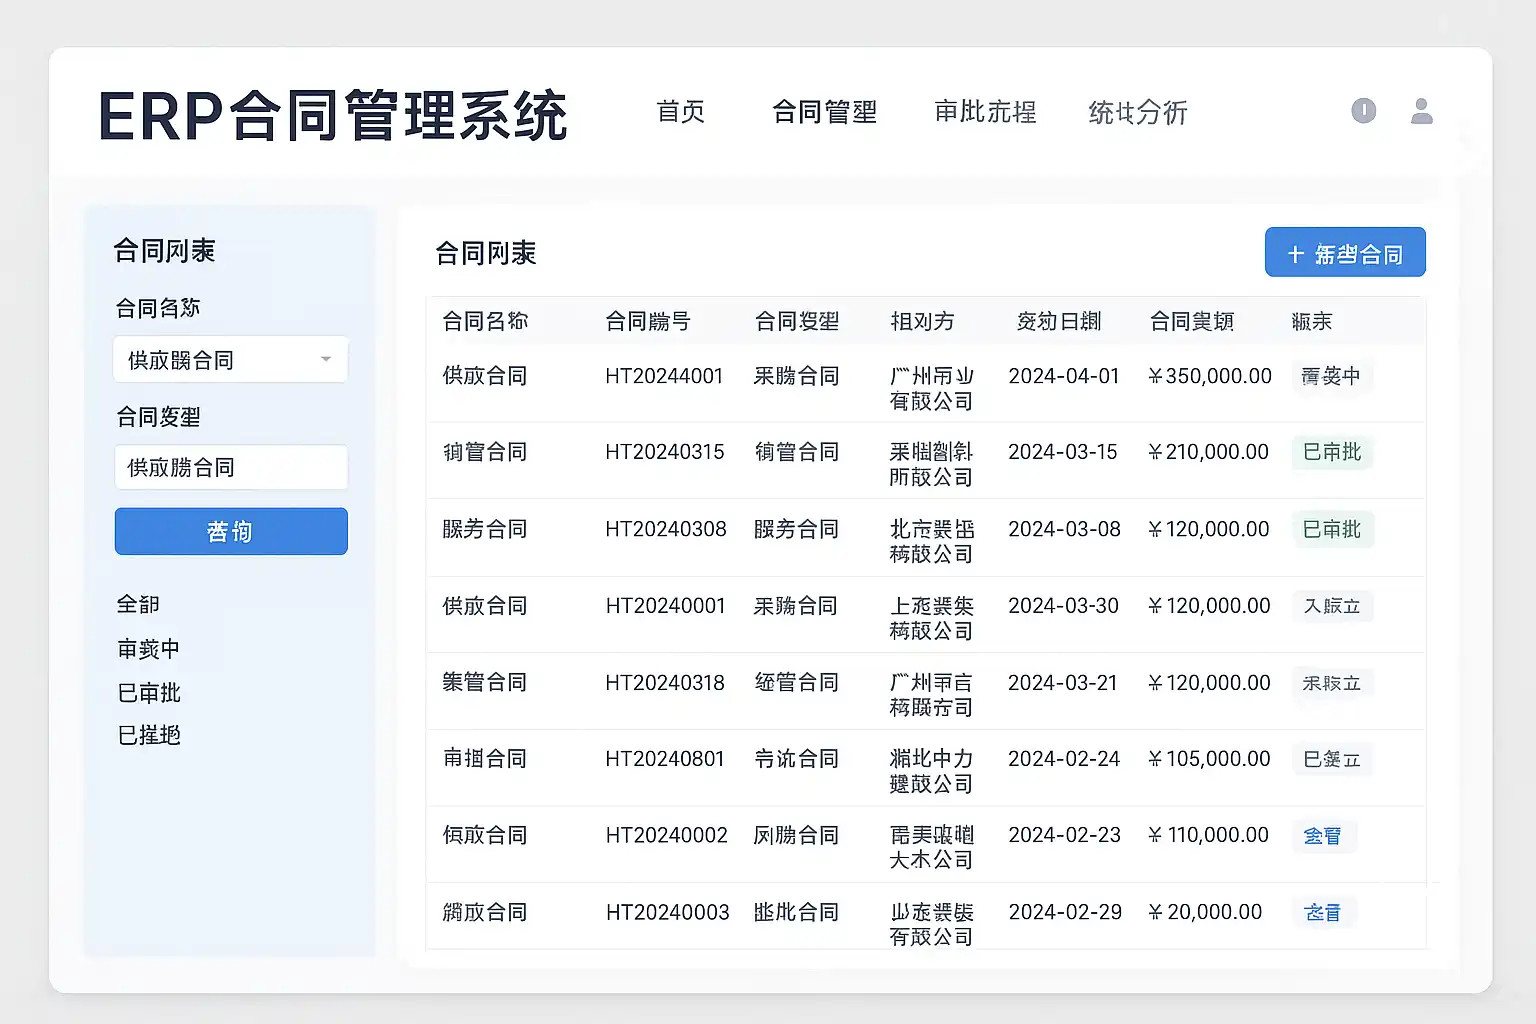Click the 已审批 status badge for HT20240315

tap(1332, 452)
